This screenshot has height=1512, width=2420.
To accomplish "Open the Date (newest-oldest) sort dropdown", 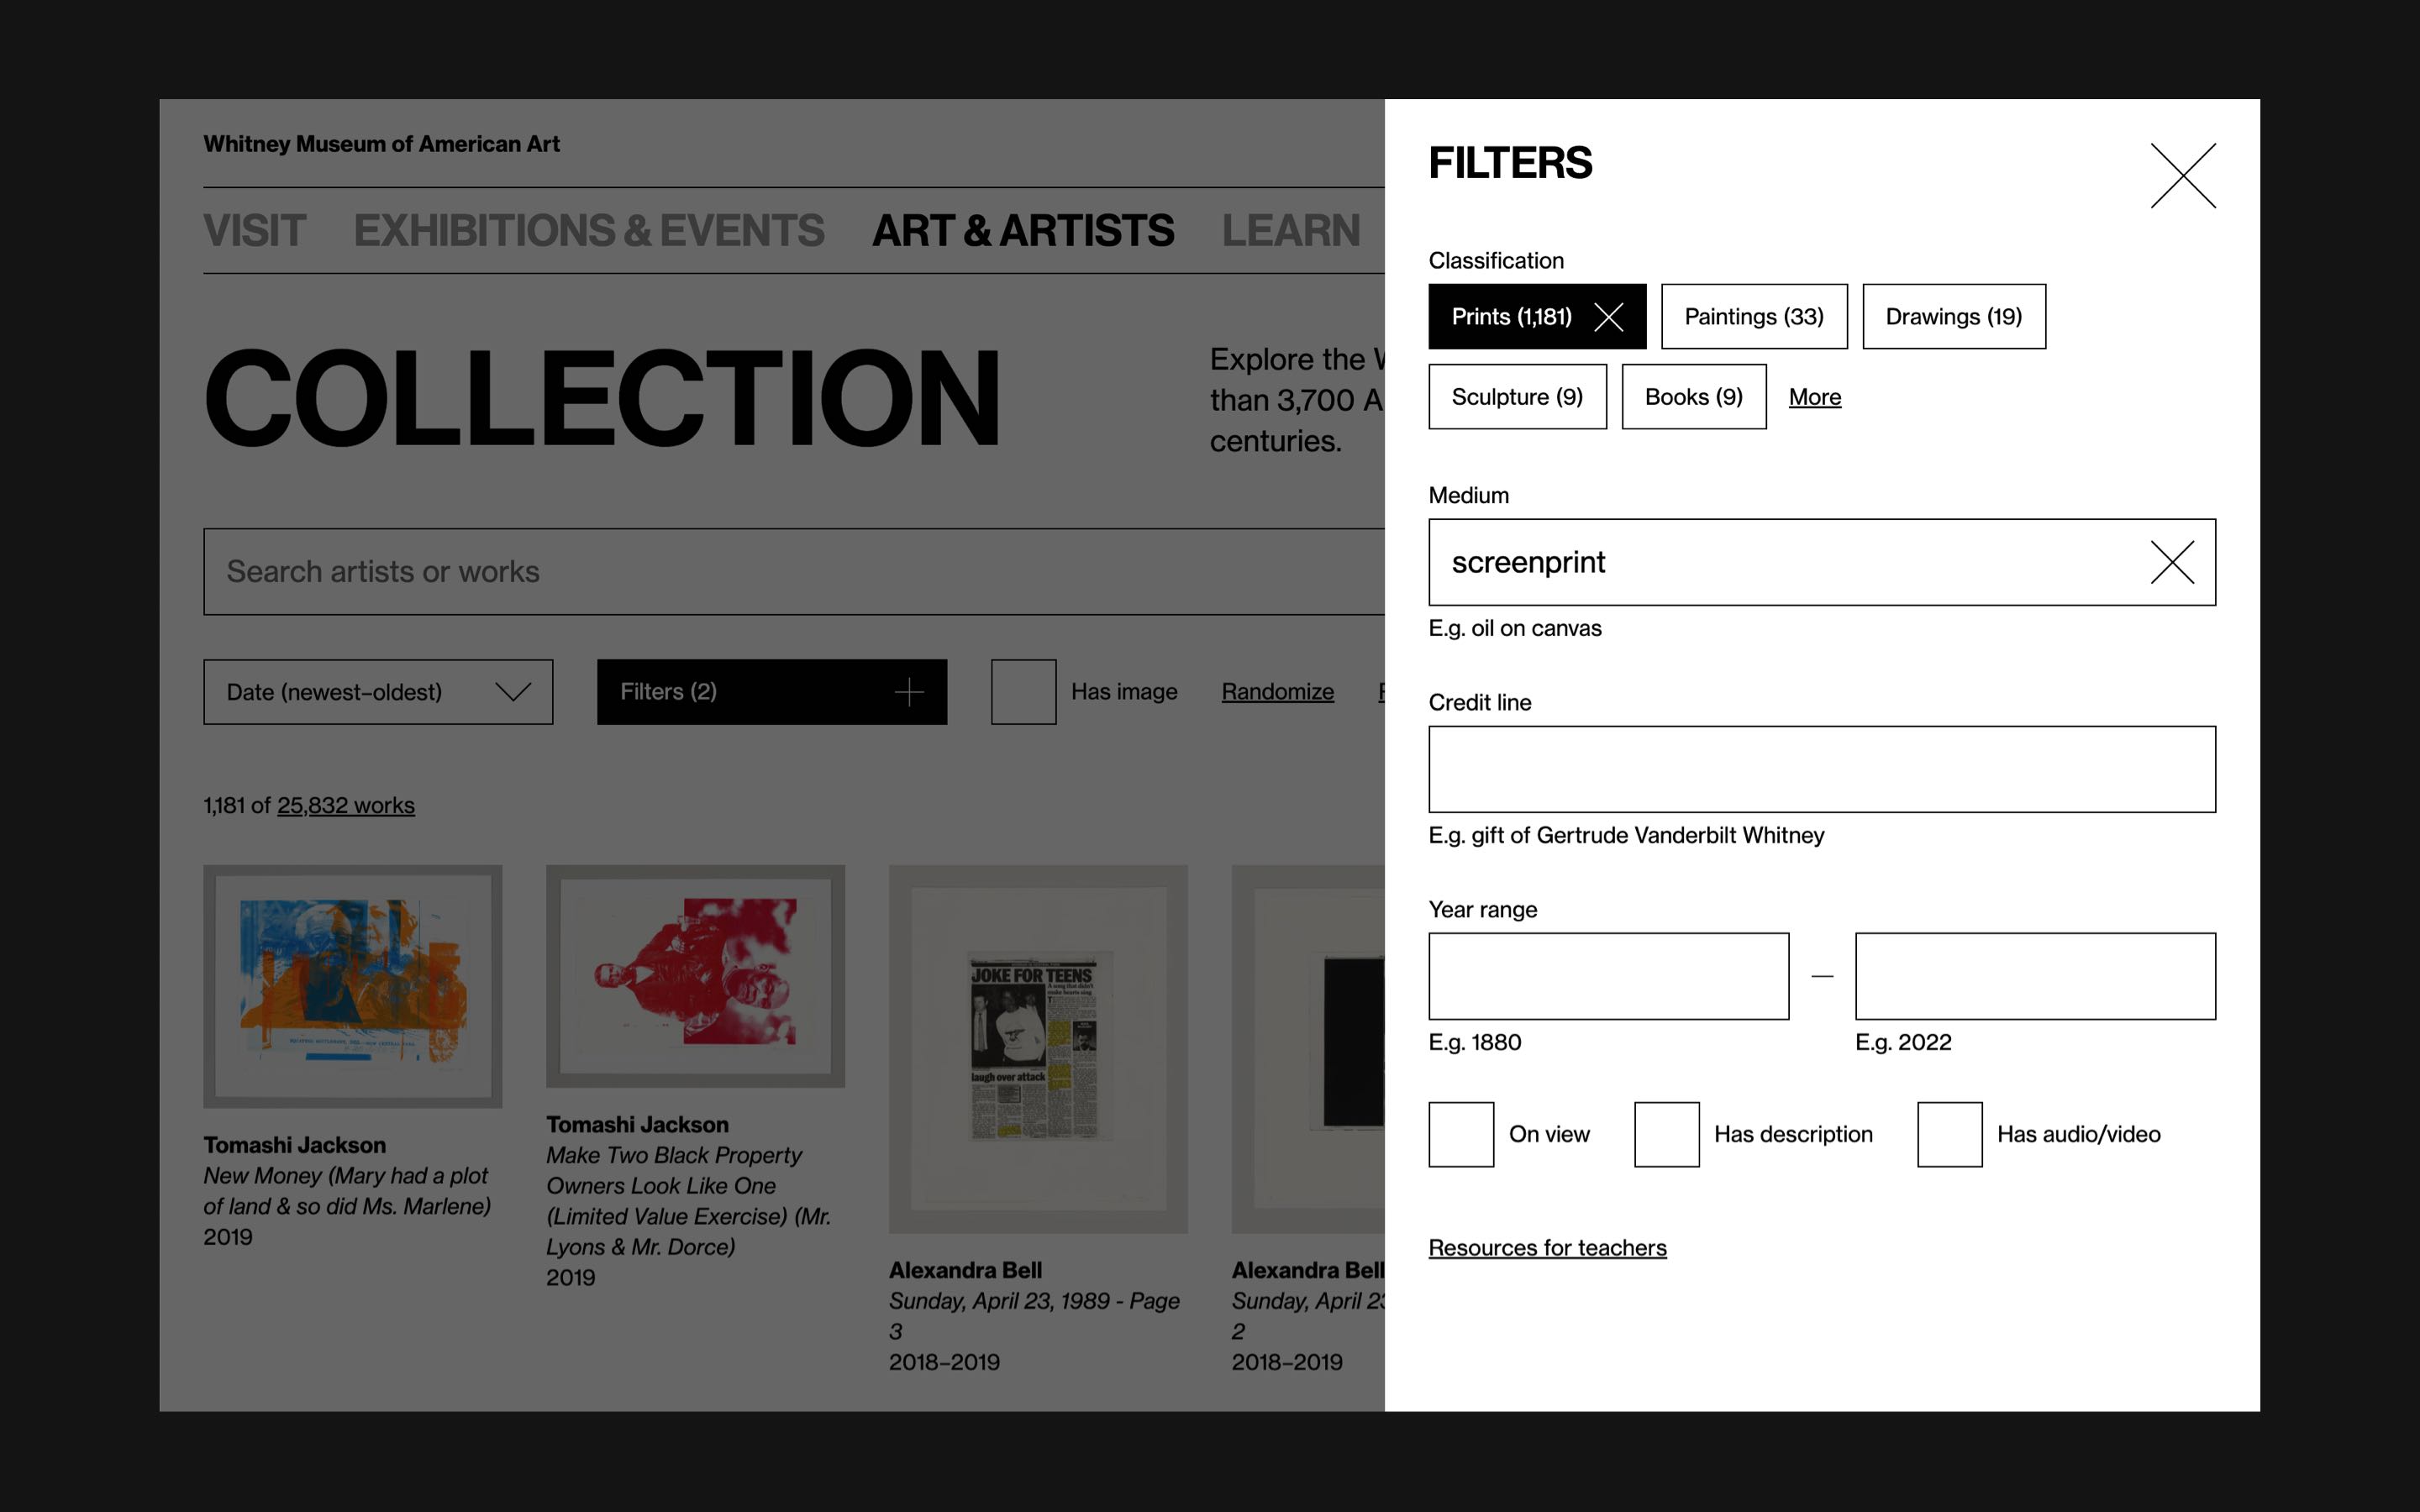I will pyautogui.click(x=378, y=692).
